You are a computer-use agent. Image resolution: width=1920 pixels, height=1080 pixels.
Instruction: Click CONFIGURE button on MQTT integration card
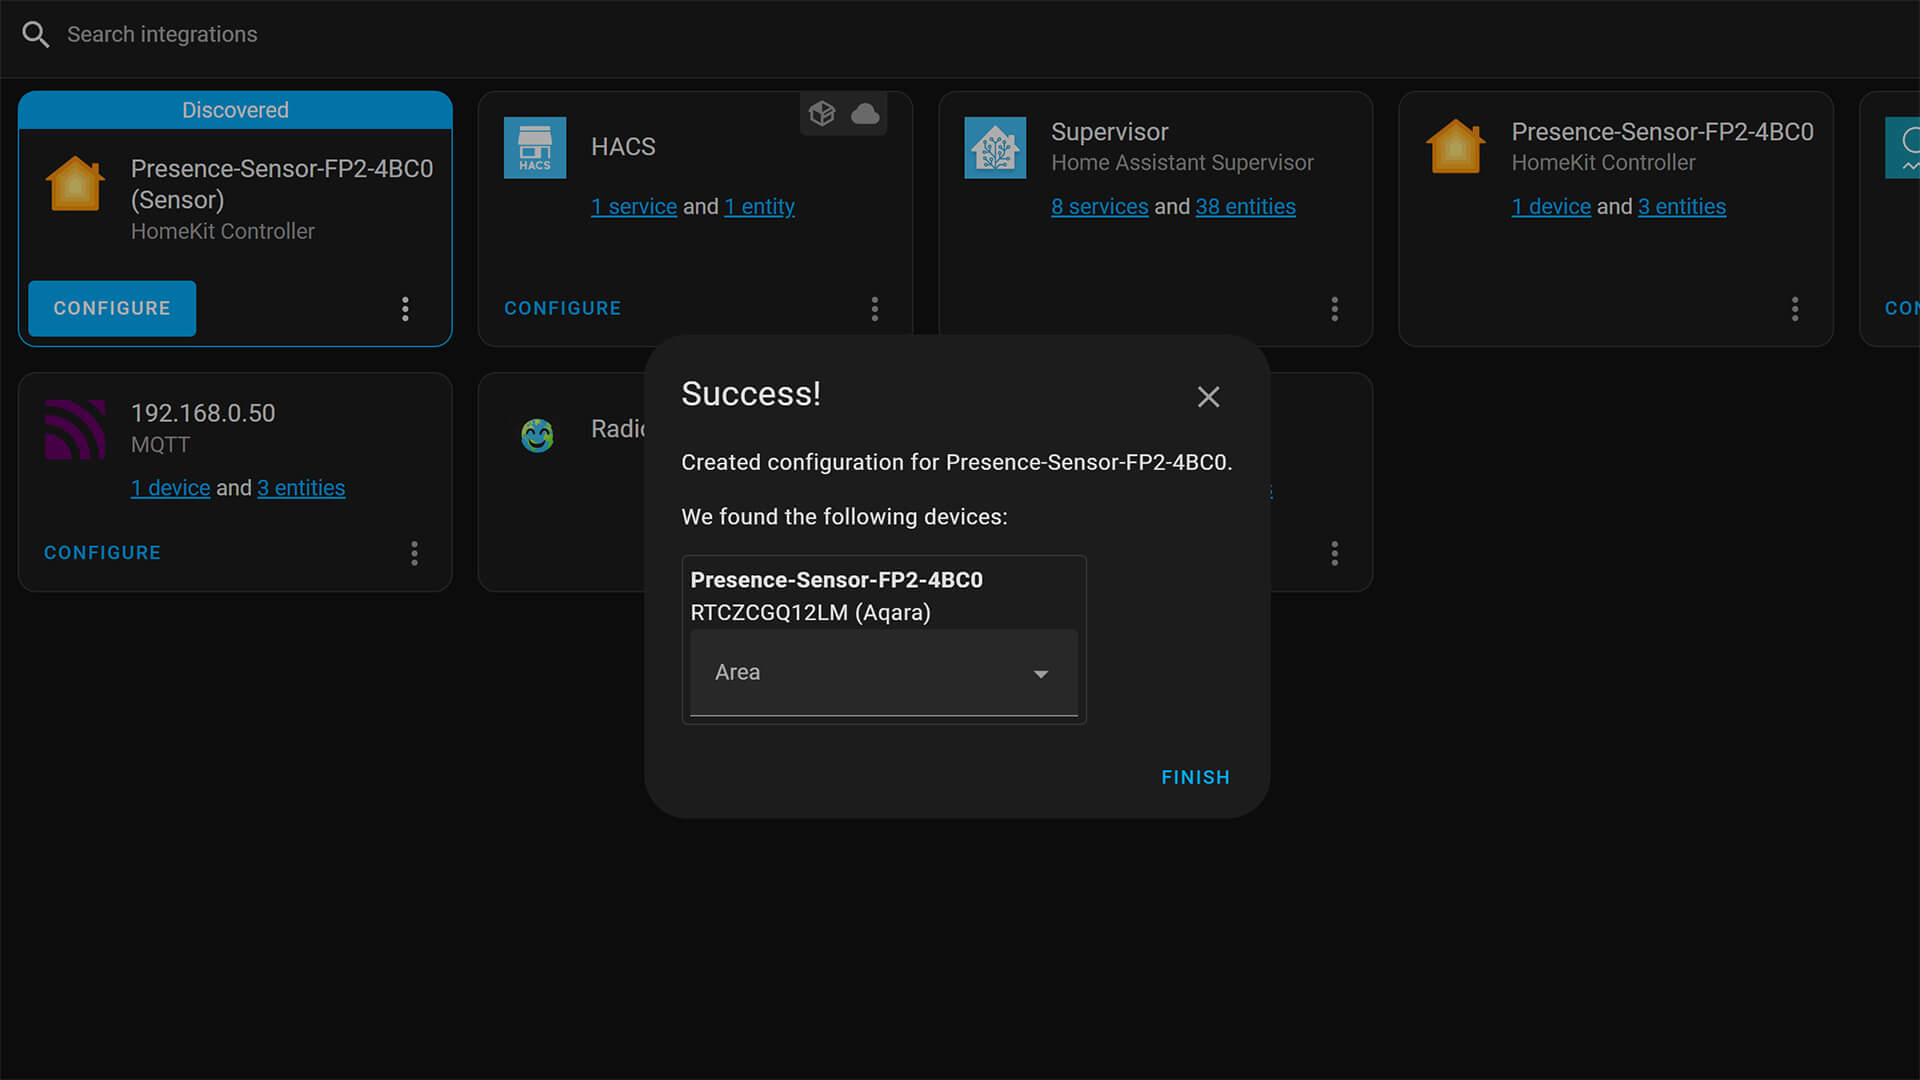(102, 551)
